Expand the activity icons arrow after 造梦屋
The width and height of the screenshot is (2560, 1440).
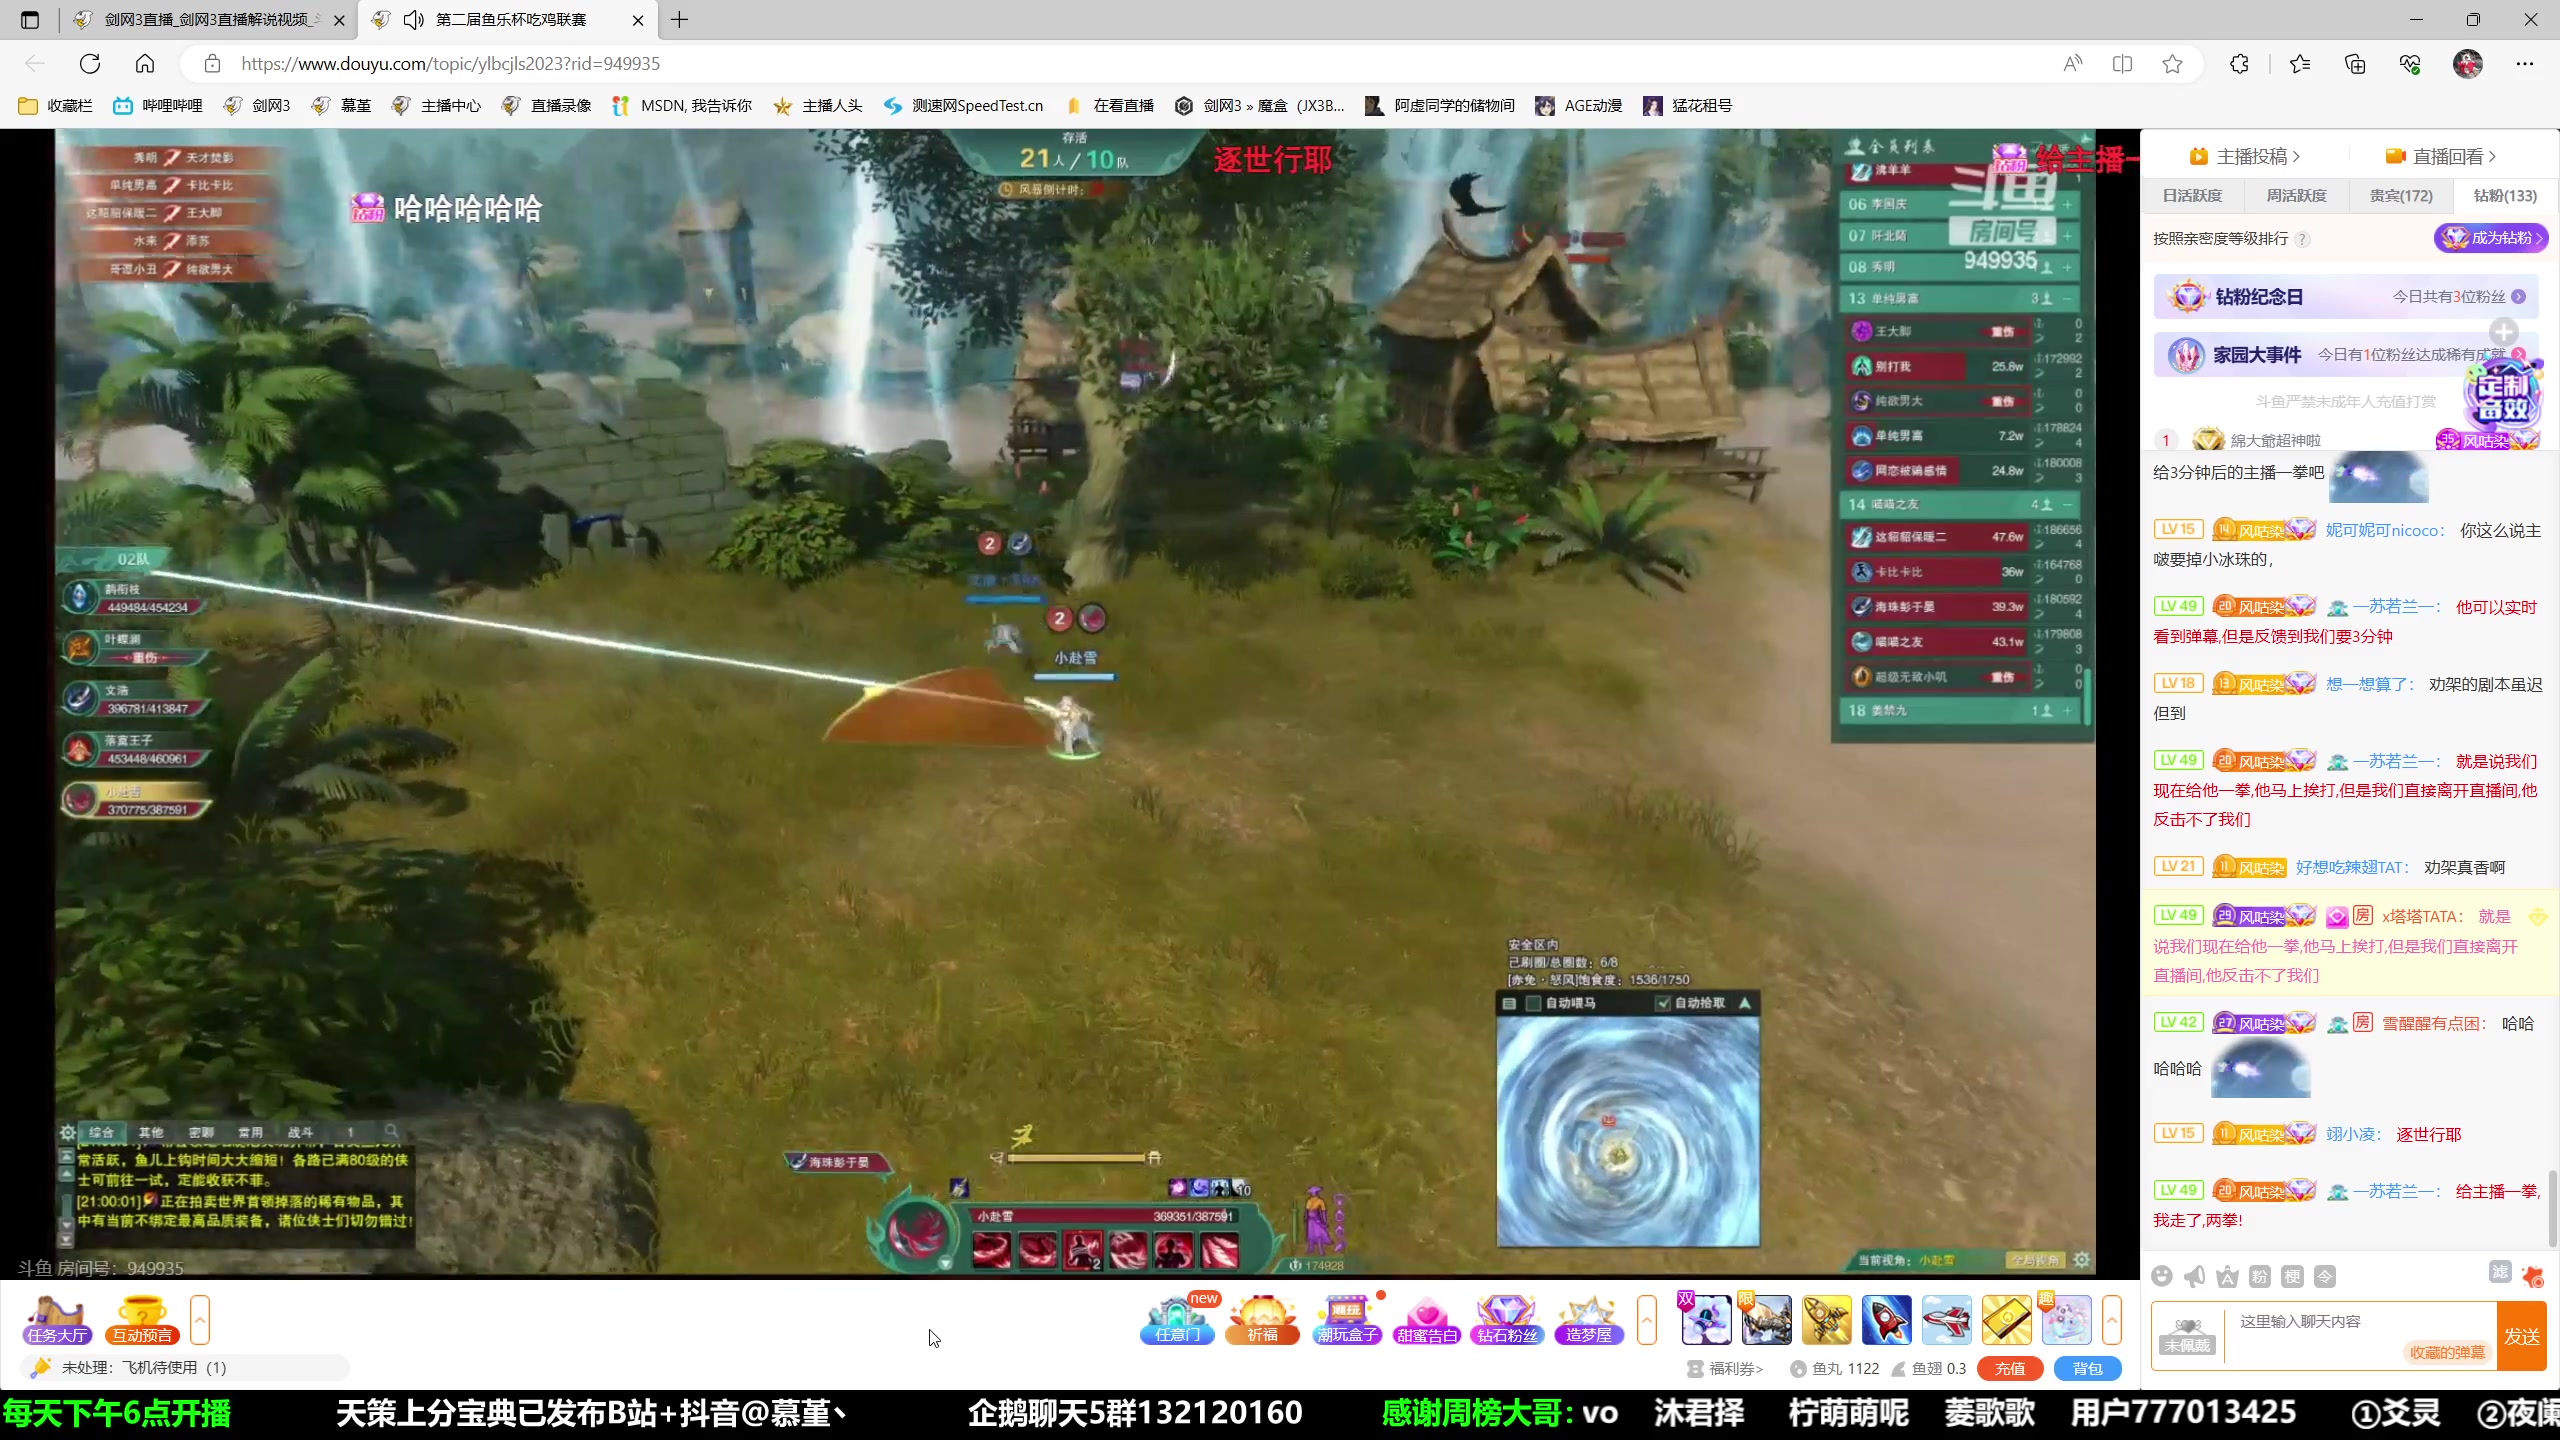pos(1647,1320)
